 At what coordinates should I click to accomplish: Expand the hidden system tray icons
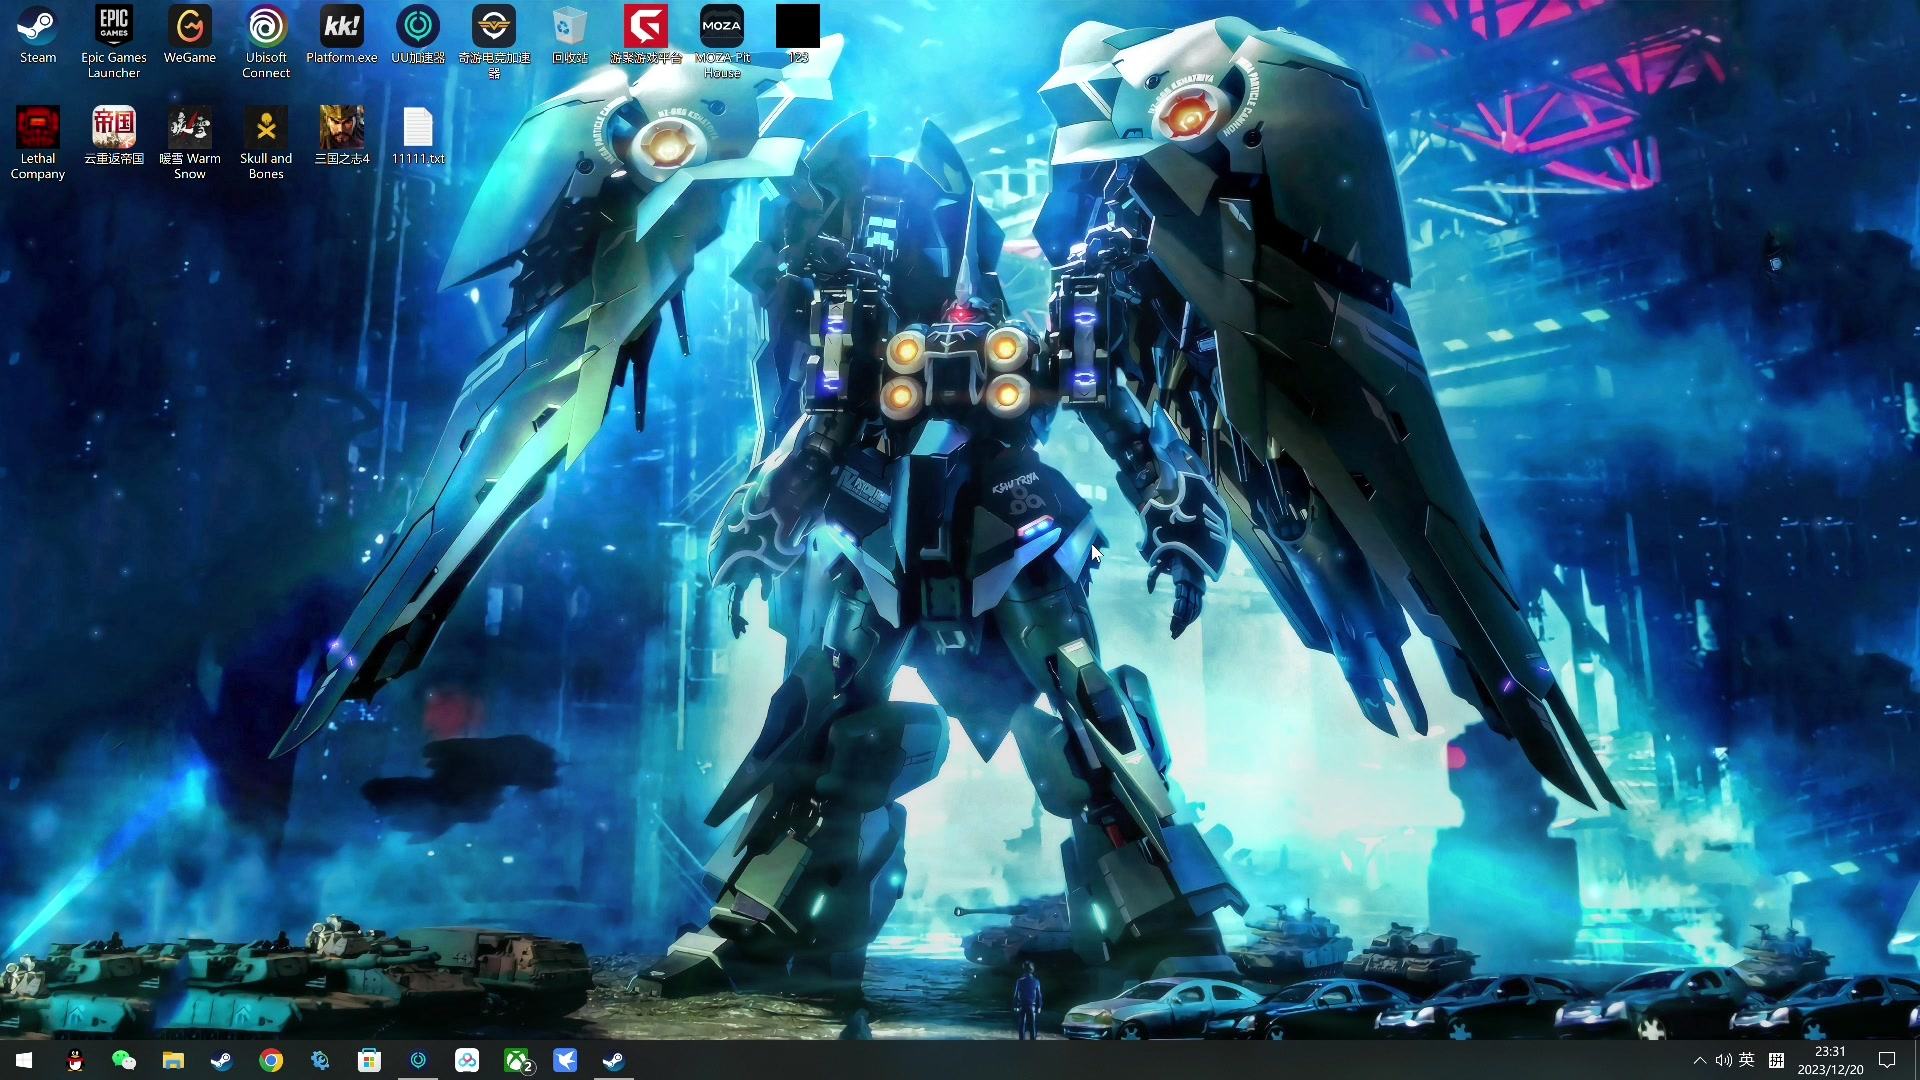1699,1060
